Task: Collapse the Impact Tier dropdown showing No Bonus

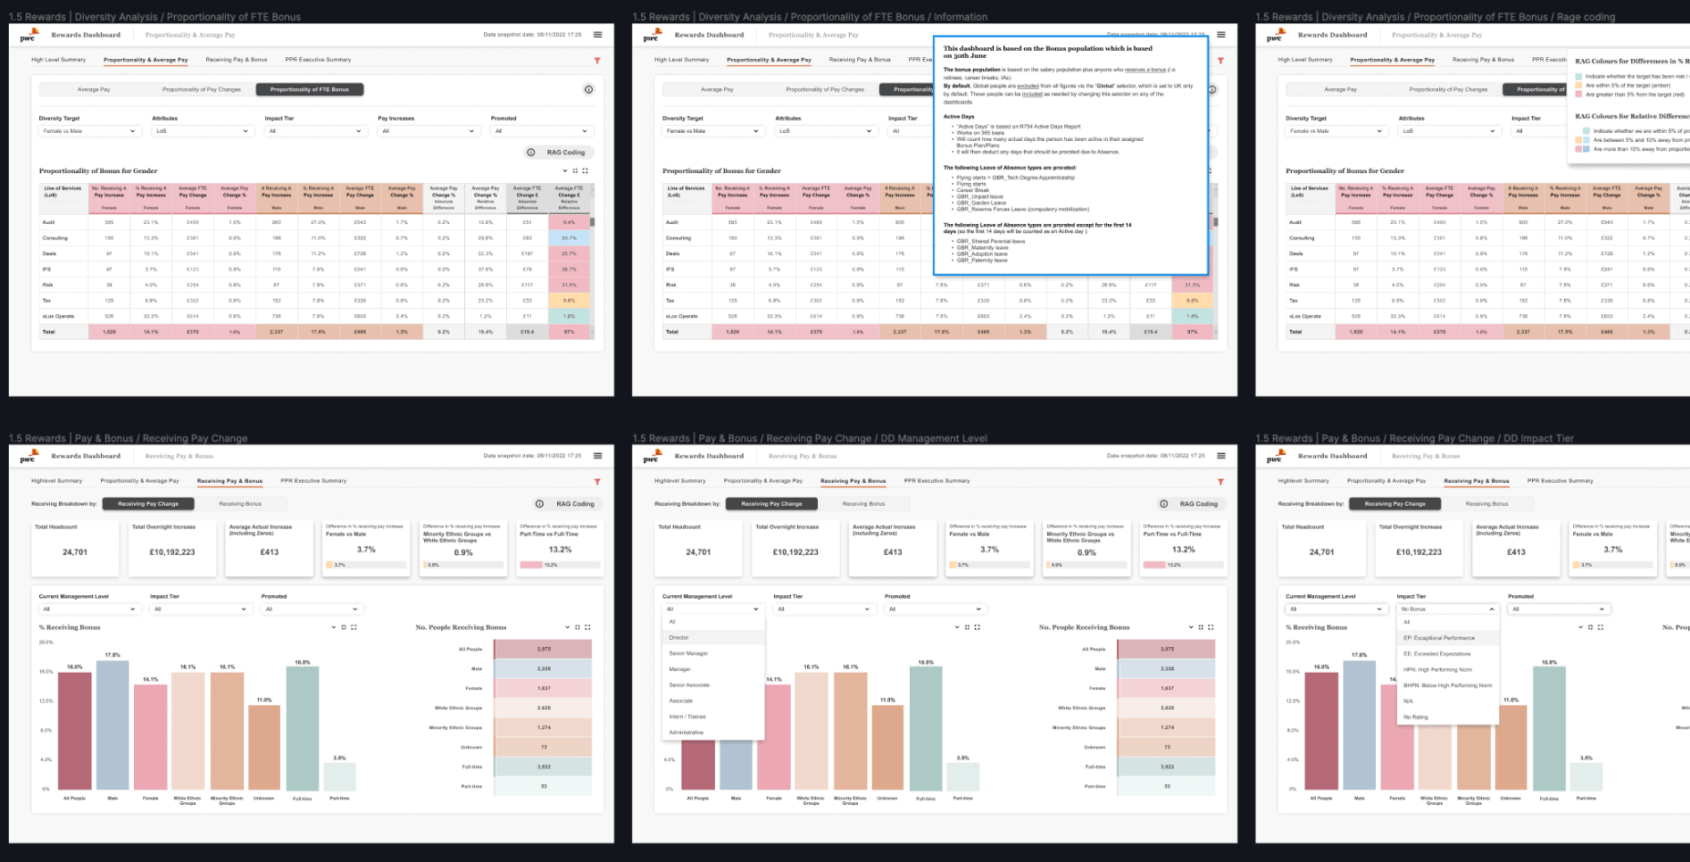Action: click(1447, 609)
